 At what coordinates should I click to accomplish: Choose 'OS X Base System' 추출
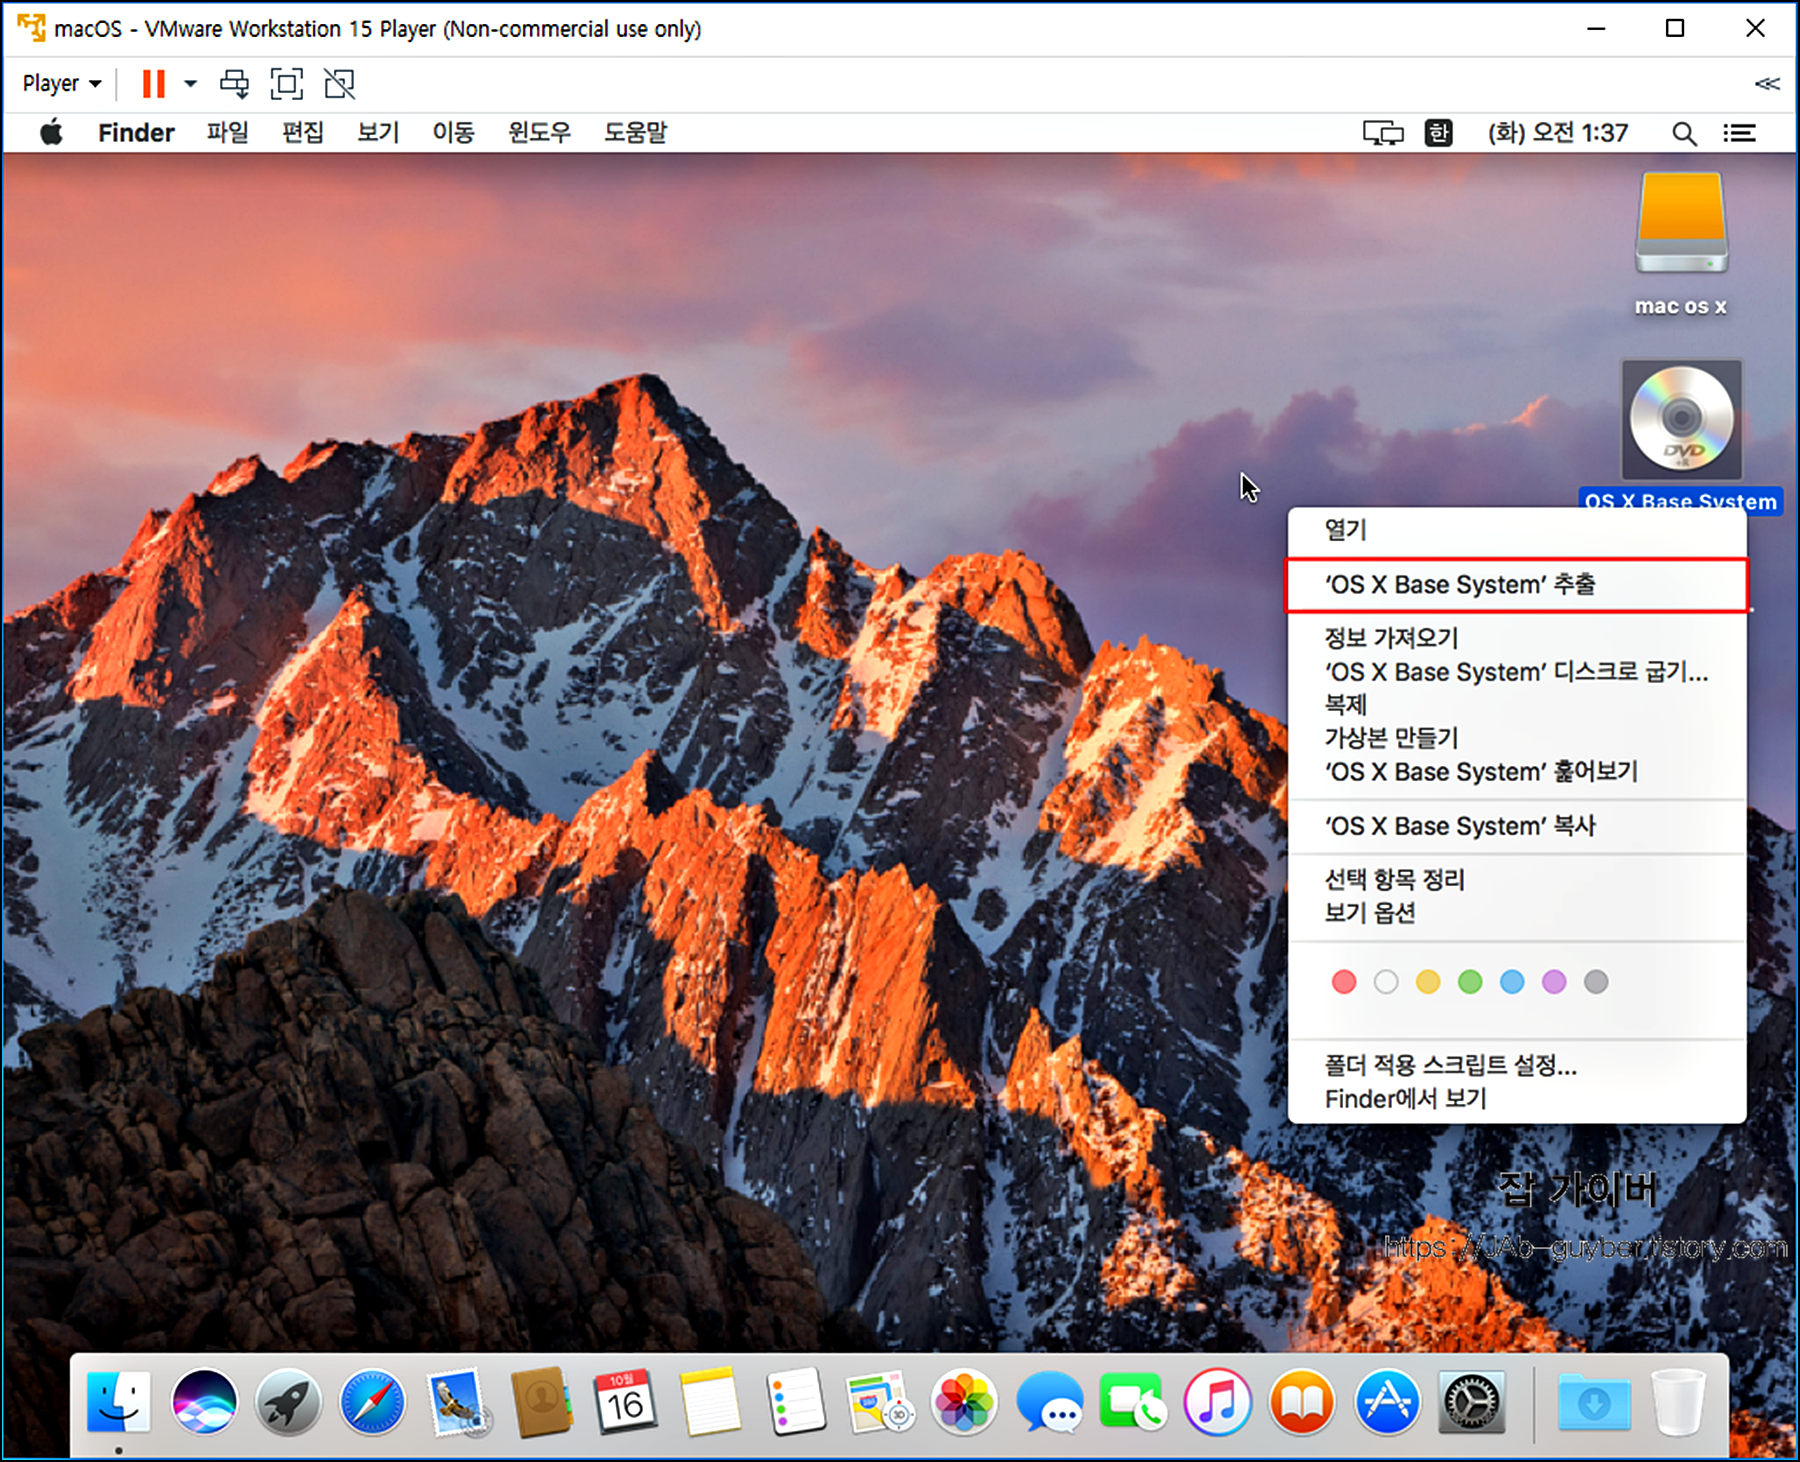1517,585
